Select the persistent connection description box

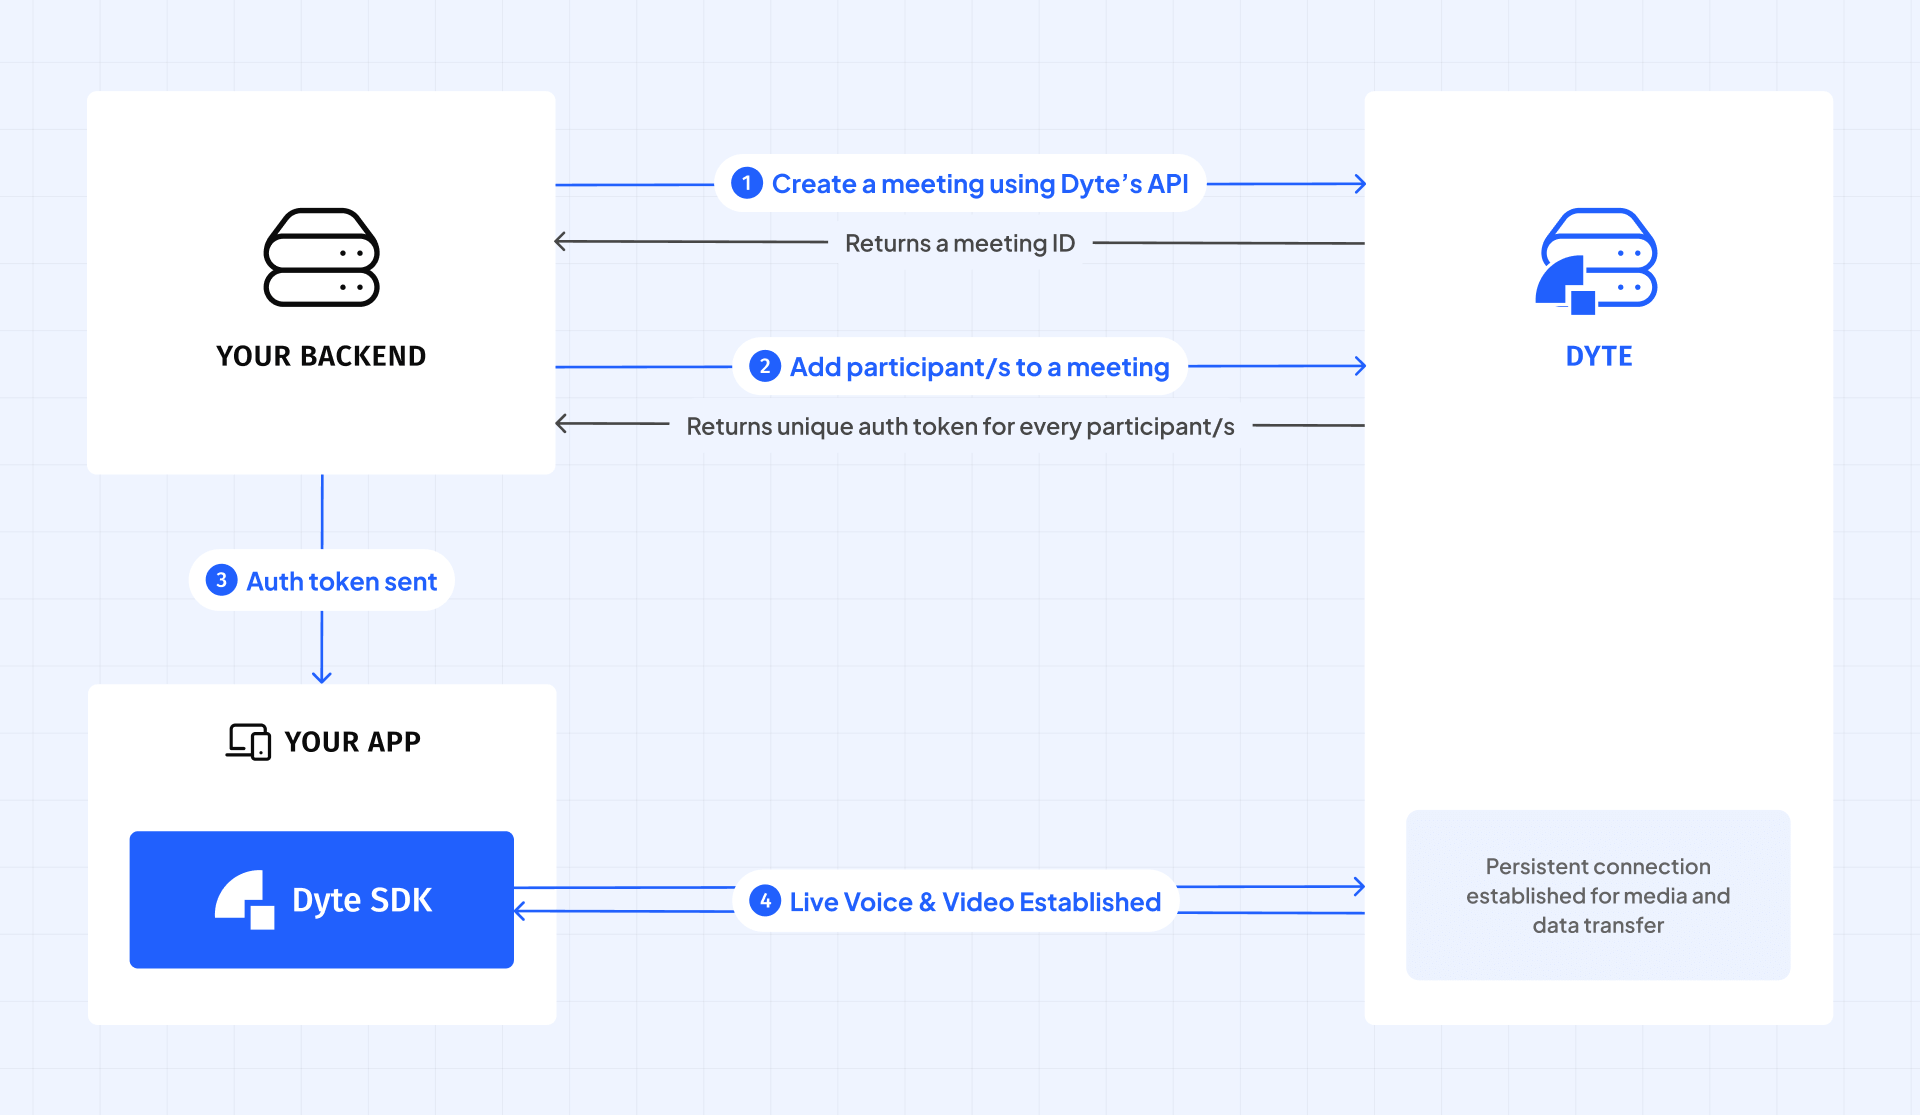(1597, 895)
